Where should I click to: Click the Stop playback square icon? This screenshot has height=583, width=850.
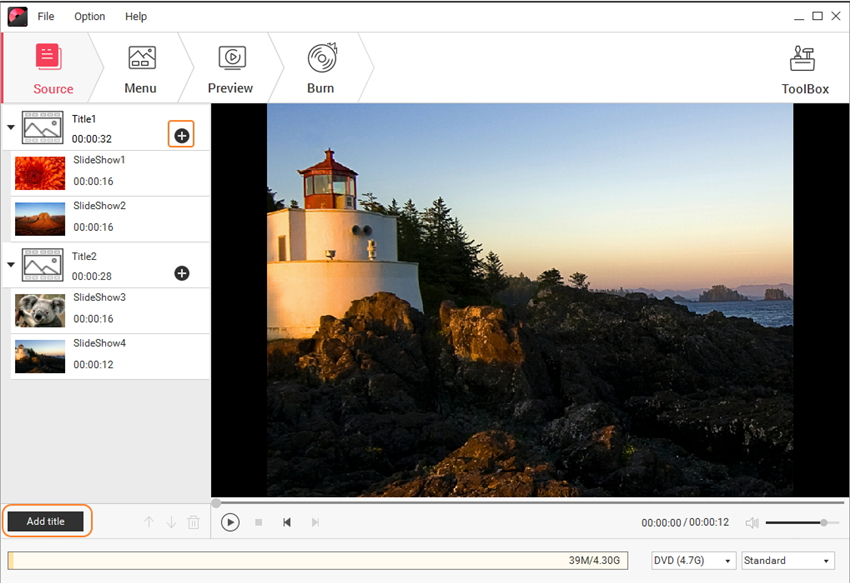tap(258, 522)
